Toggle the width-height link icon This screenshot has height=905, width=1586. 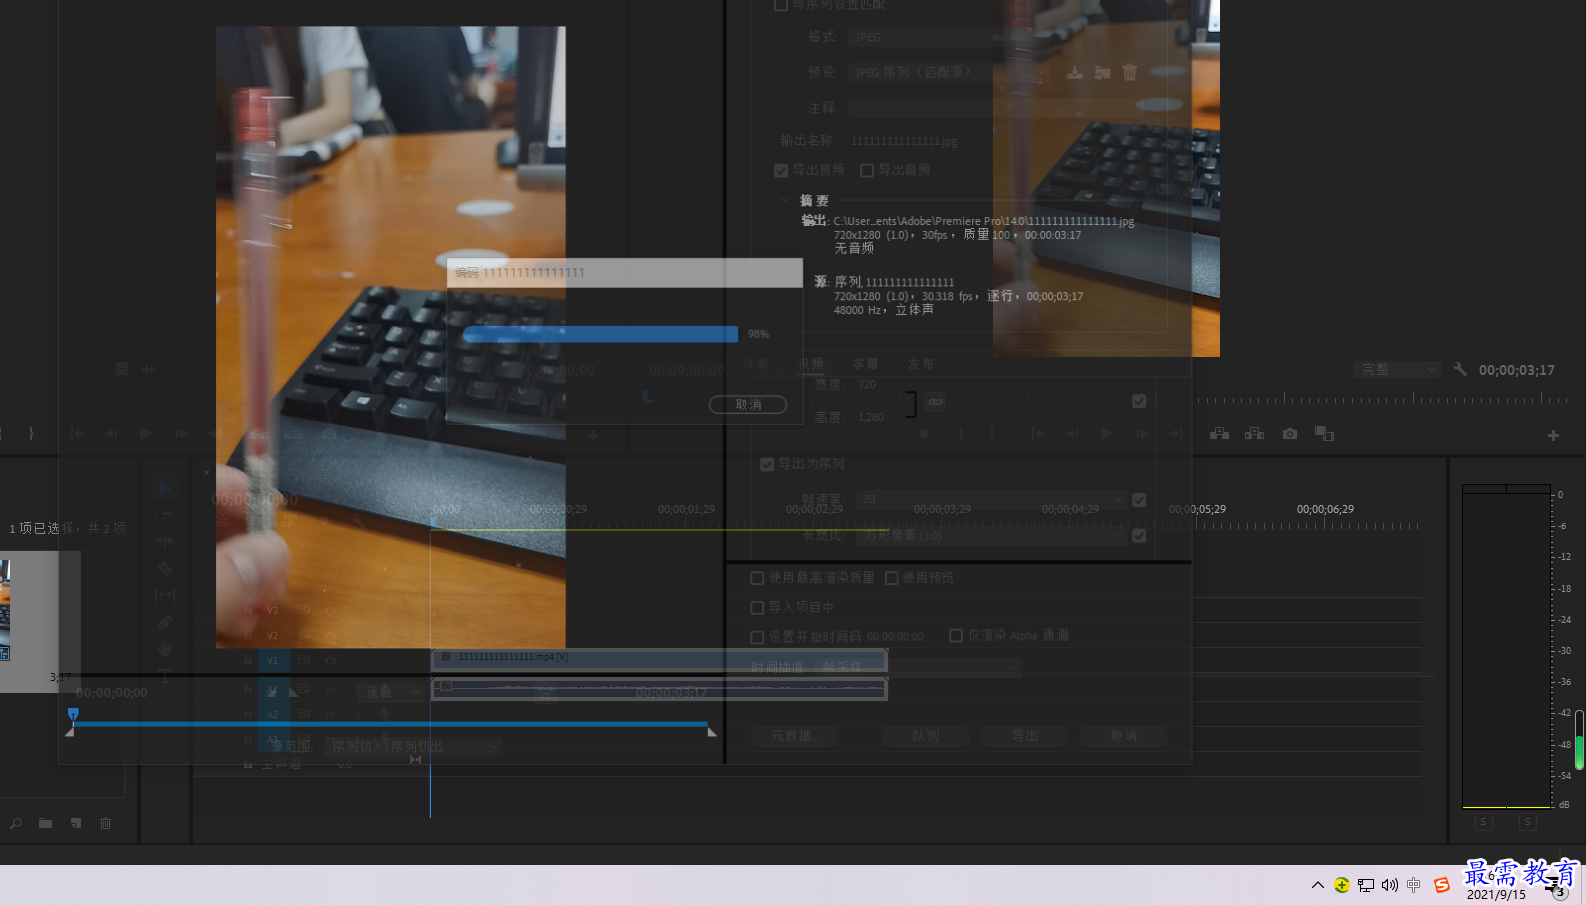click(x=935, y=402)
